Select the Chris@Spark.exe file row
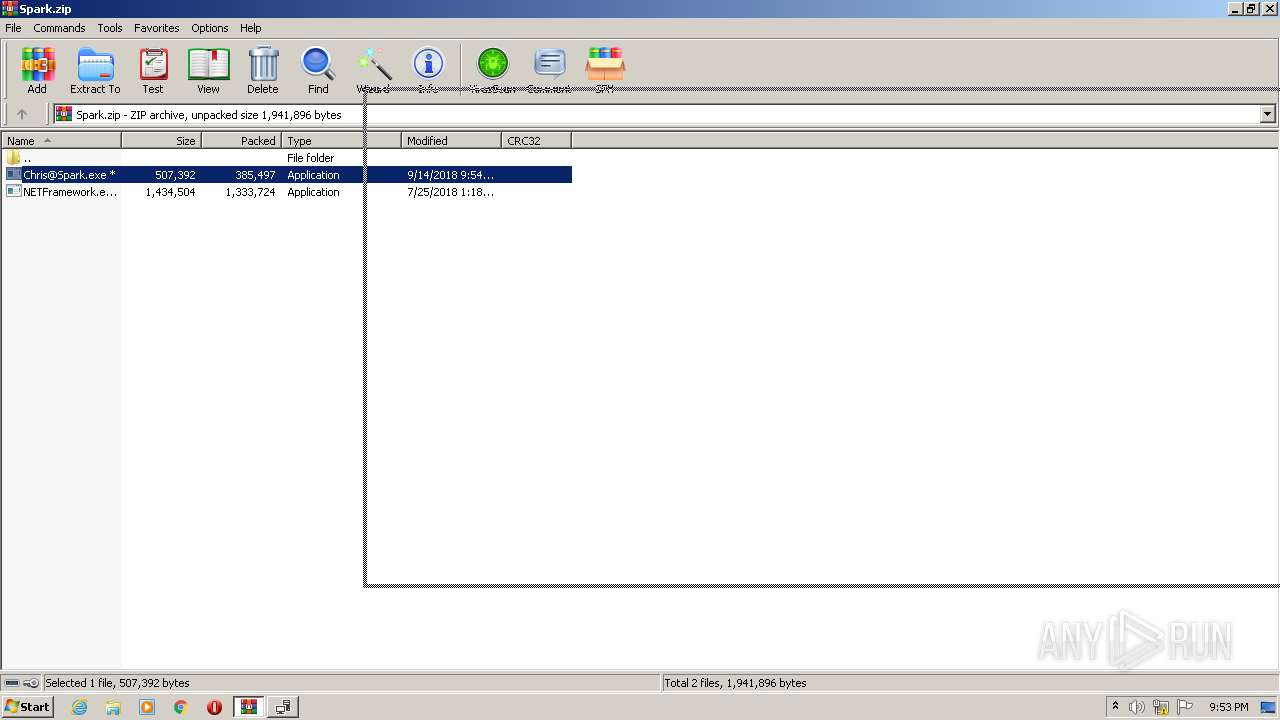The height and width of the screenshot is (720, 1280). click(287, 175)
